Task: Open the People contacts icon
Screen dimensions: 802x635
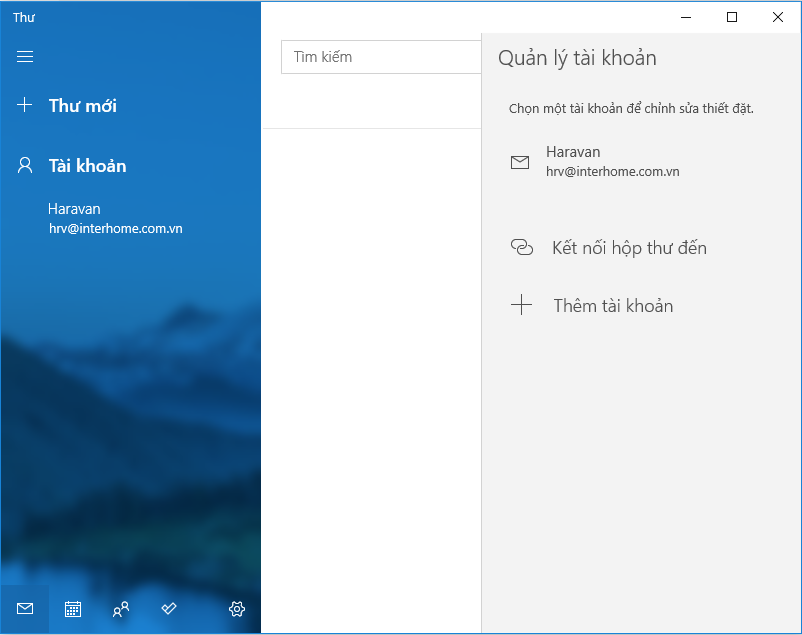Action: coord(121,609)
